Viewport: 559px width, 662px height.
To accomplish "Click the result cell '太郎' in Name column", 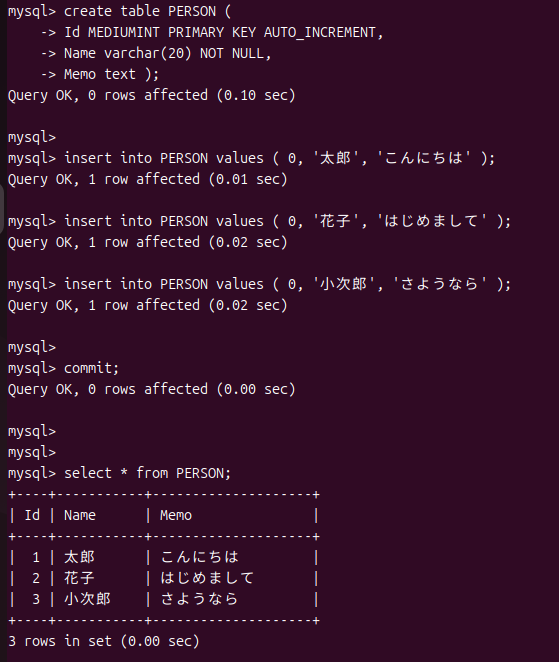I will [79, 557].
